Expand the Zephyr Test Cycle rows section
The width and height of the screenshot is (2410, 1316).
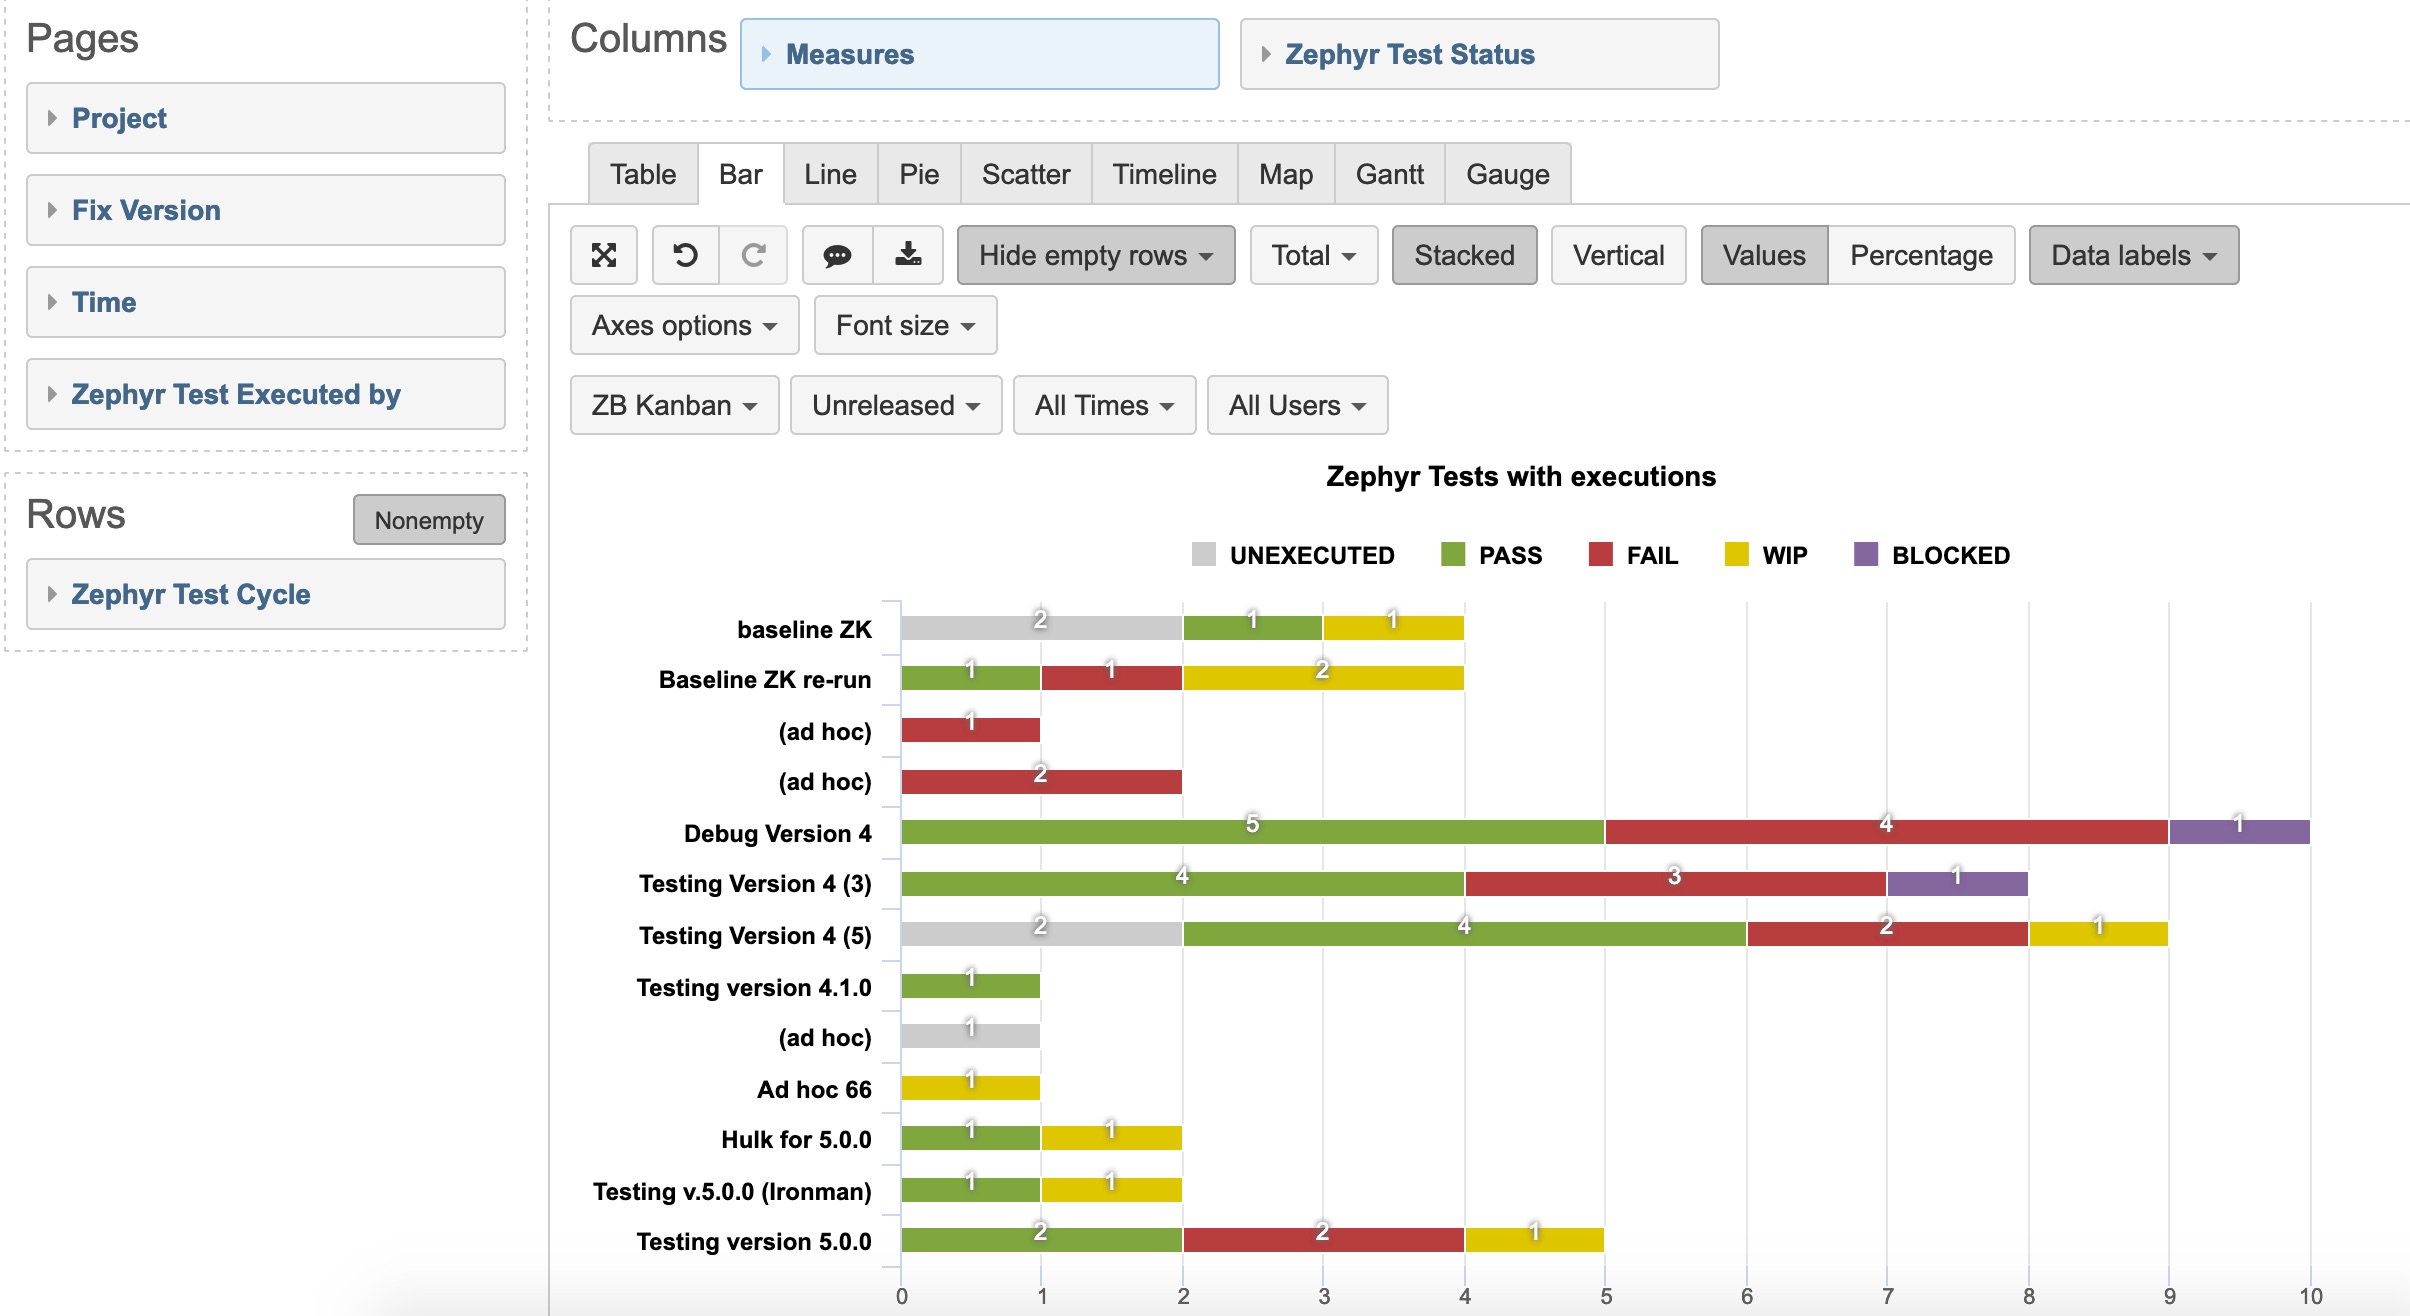(189, 593)
